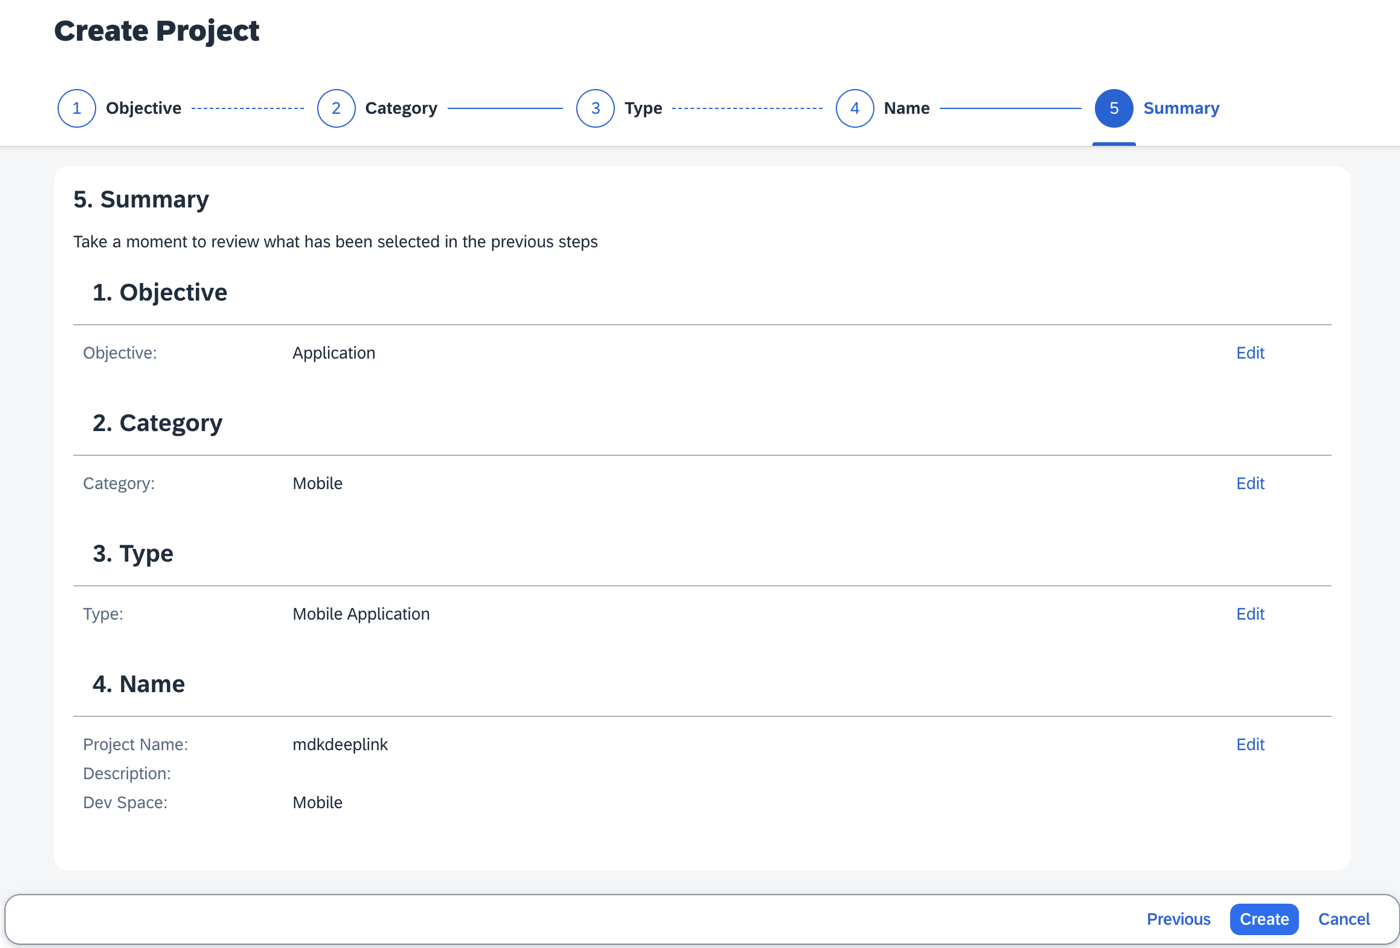Click the Dev Space value Mobile
Image resolution: width=1400 pixels, height=948 pixels.
pos(317,802)
